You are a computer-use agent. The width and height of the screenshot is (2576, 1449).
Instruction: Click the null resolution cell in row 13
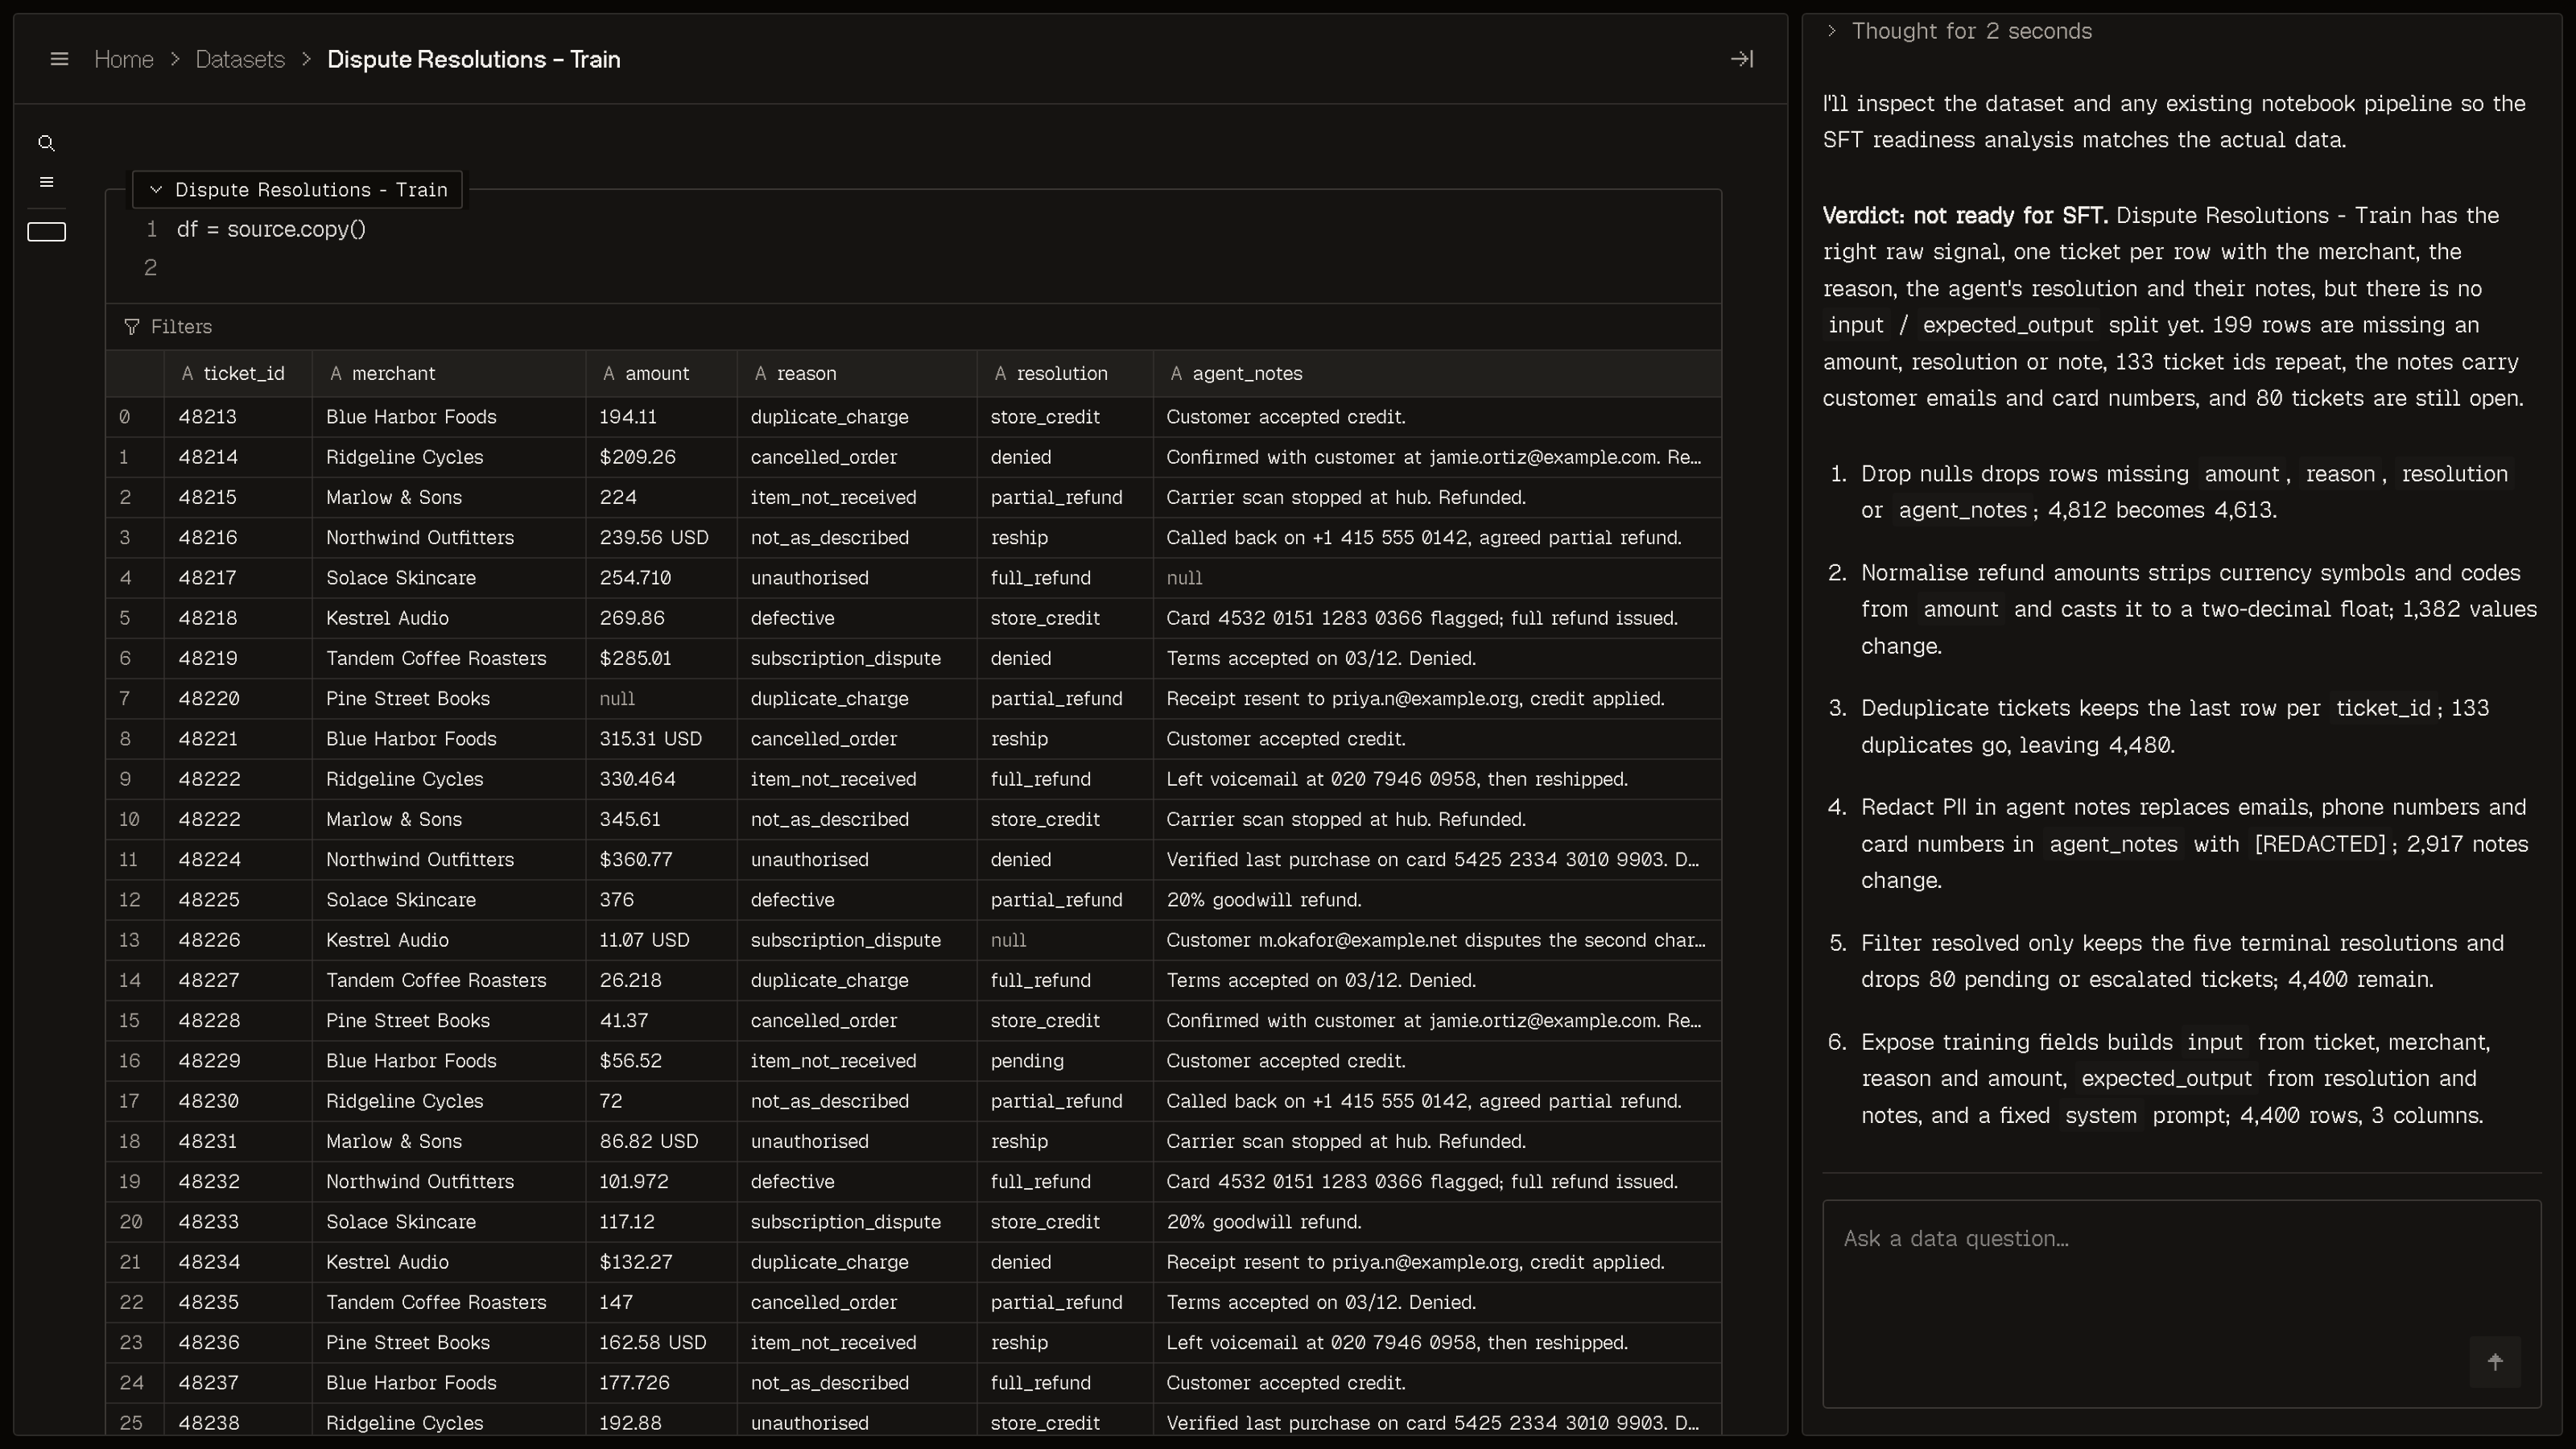pyautogui.click(x=1065, y=940)
